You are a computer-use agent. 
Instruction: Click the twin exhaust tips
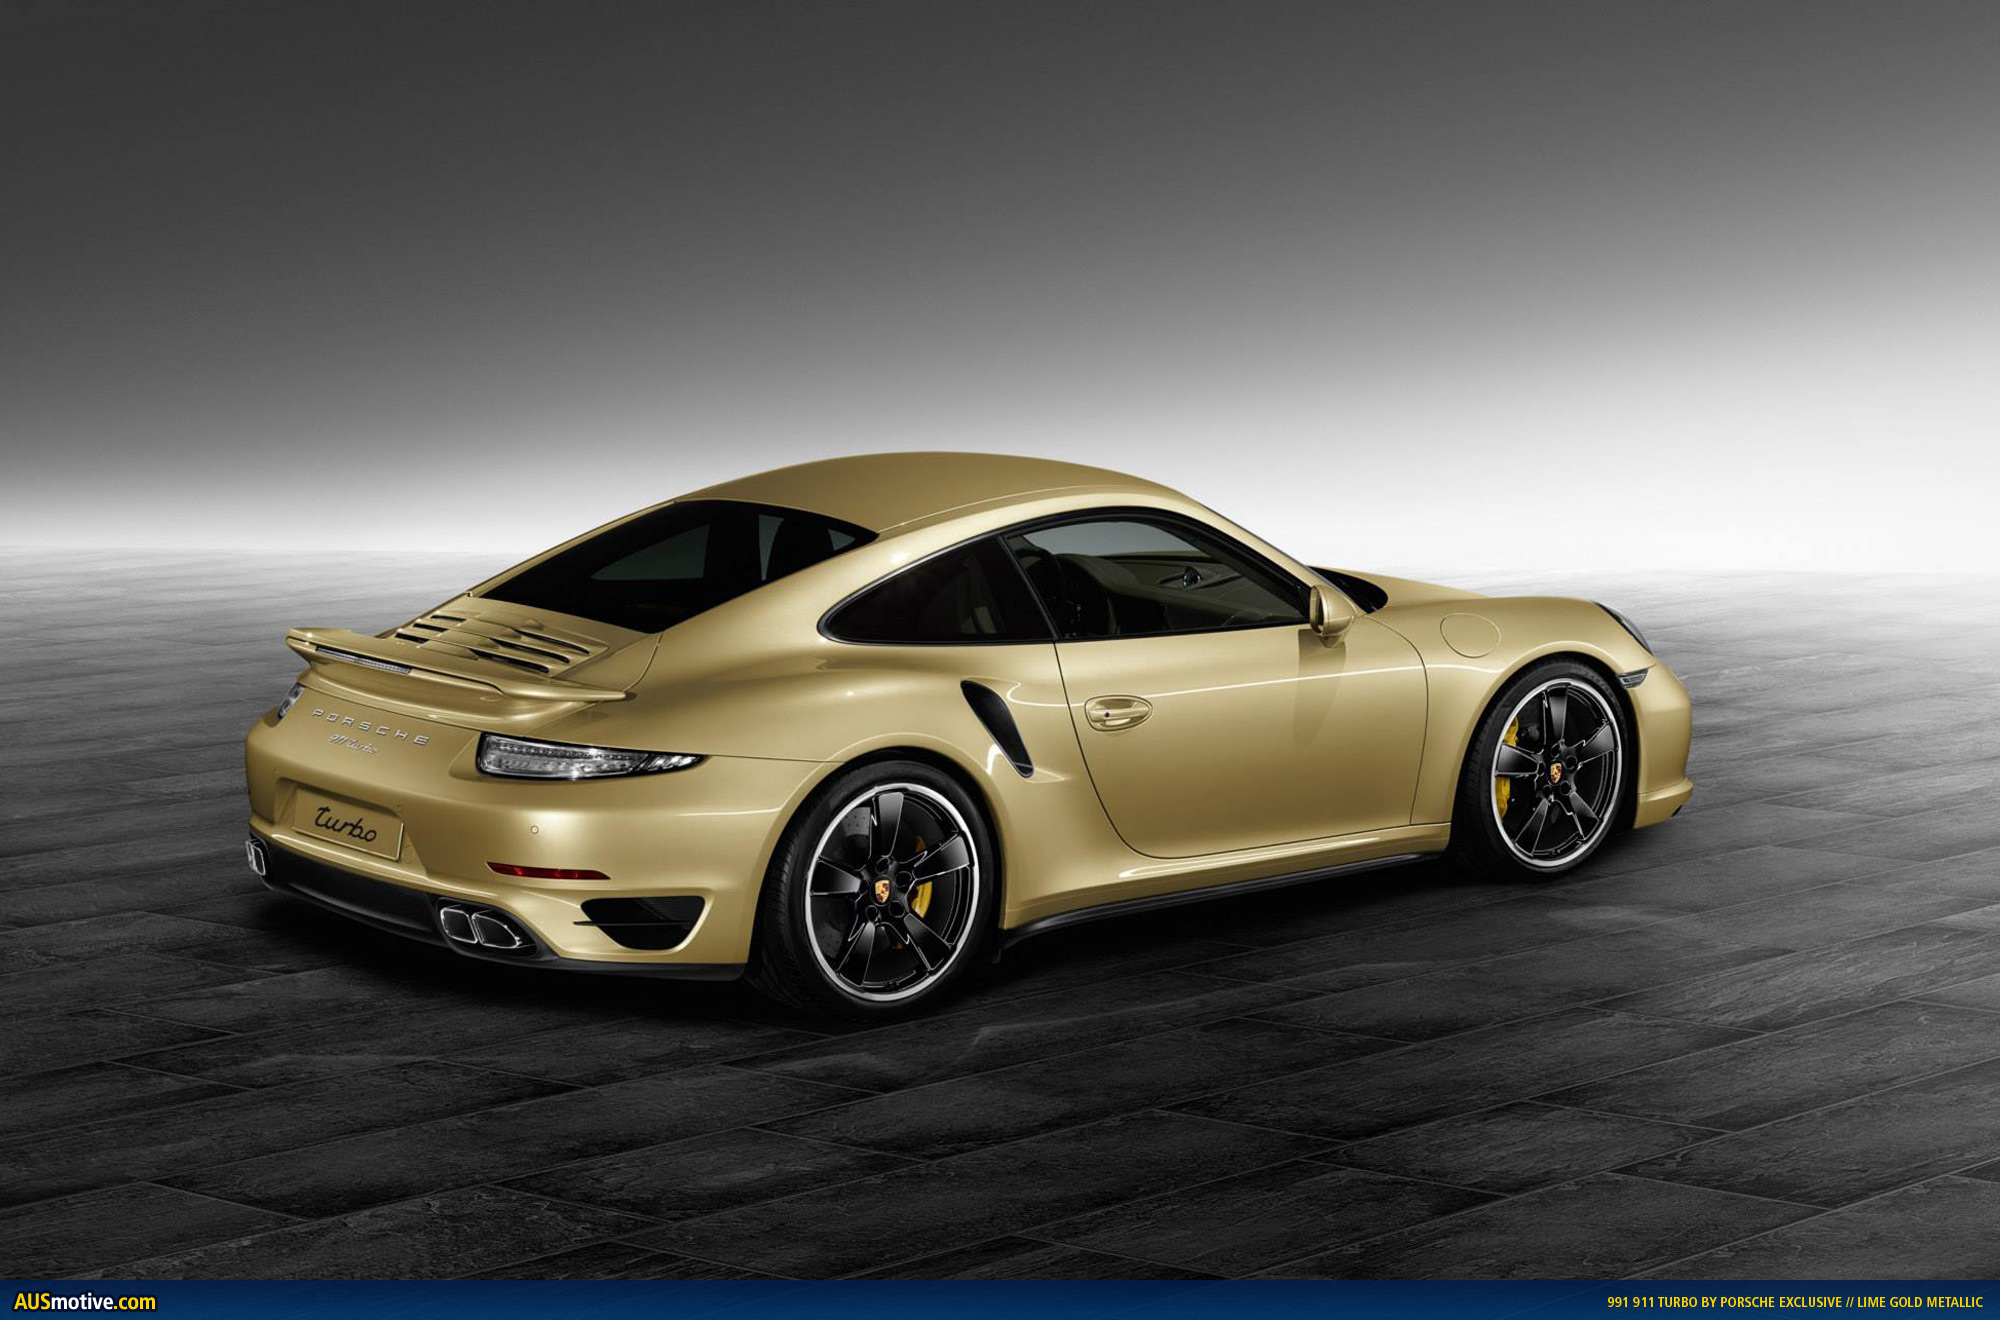coord(483,927)
